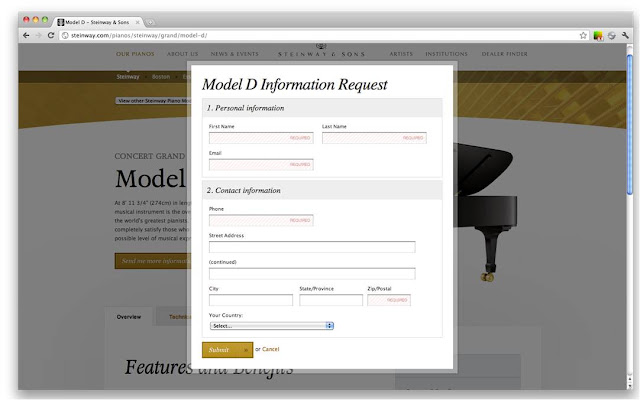Close the Model D browser tab
Viewport: 640px width, 400px height.
tap(138, 22)
